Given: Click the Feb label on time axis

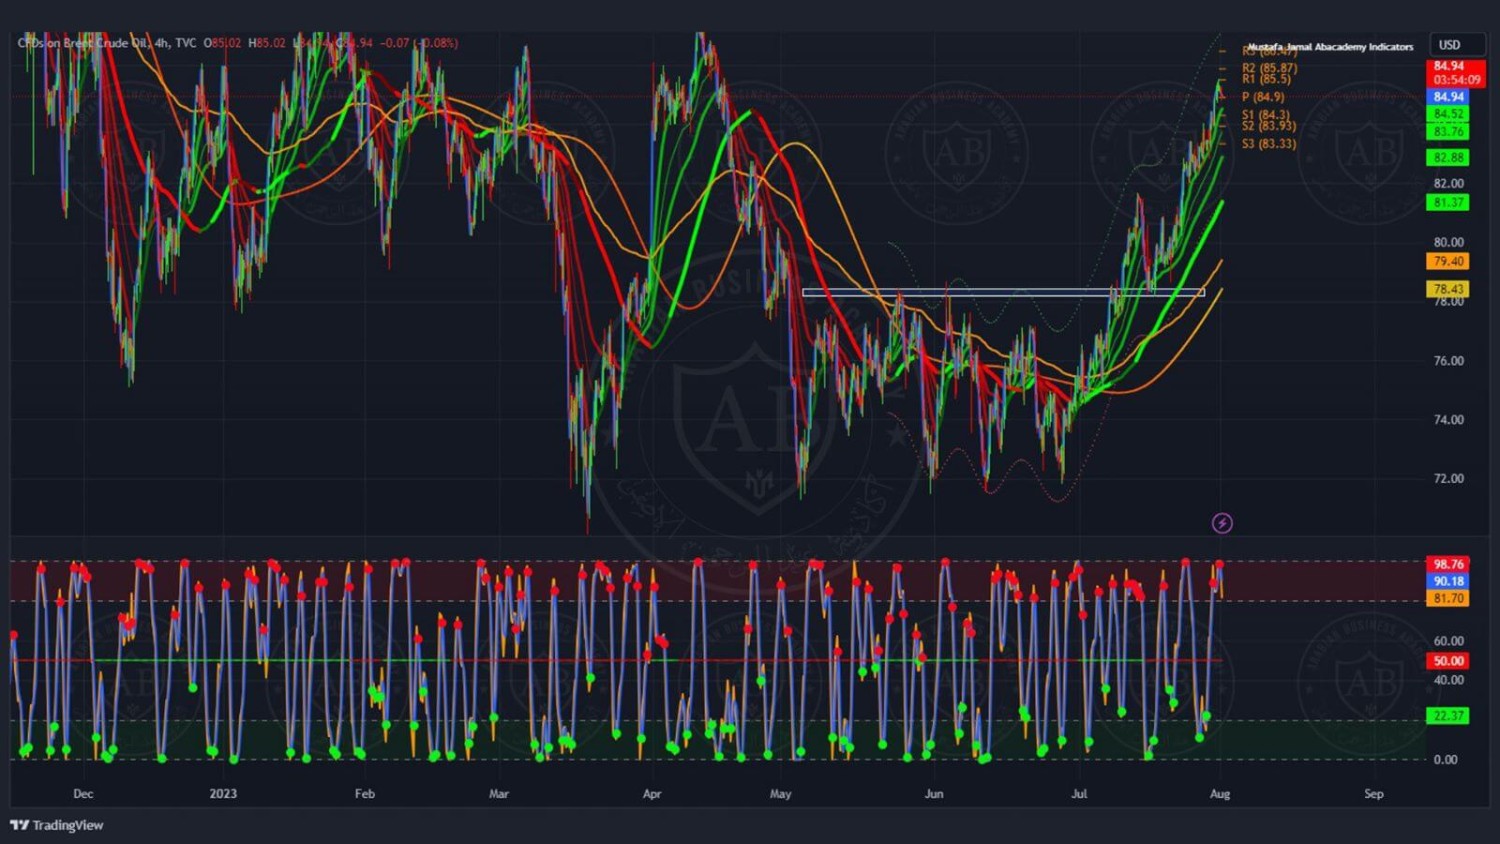Looking at the screenshot, I should pos(365,794).
